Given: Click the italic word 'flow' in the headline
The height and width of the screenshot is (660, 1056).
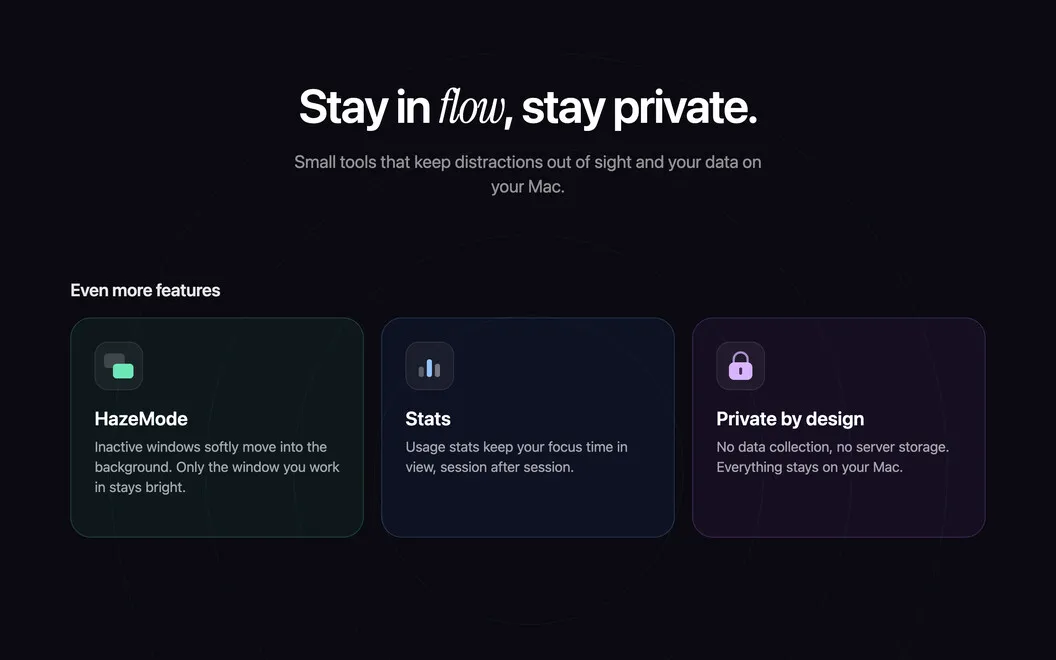Looking at the screenshot, I should click(x=471, y=107).
